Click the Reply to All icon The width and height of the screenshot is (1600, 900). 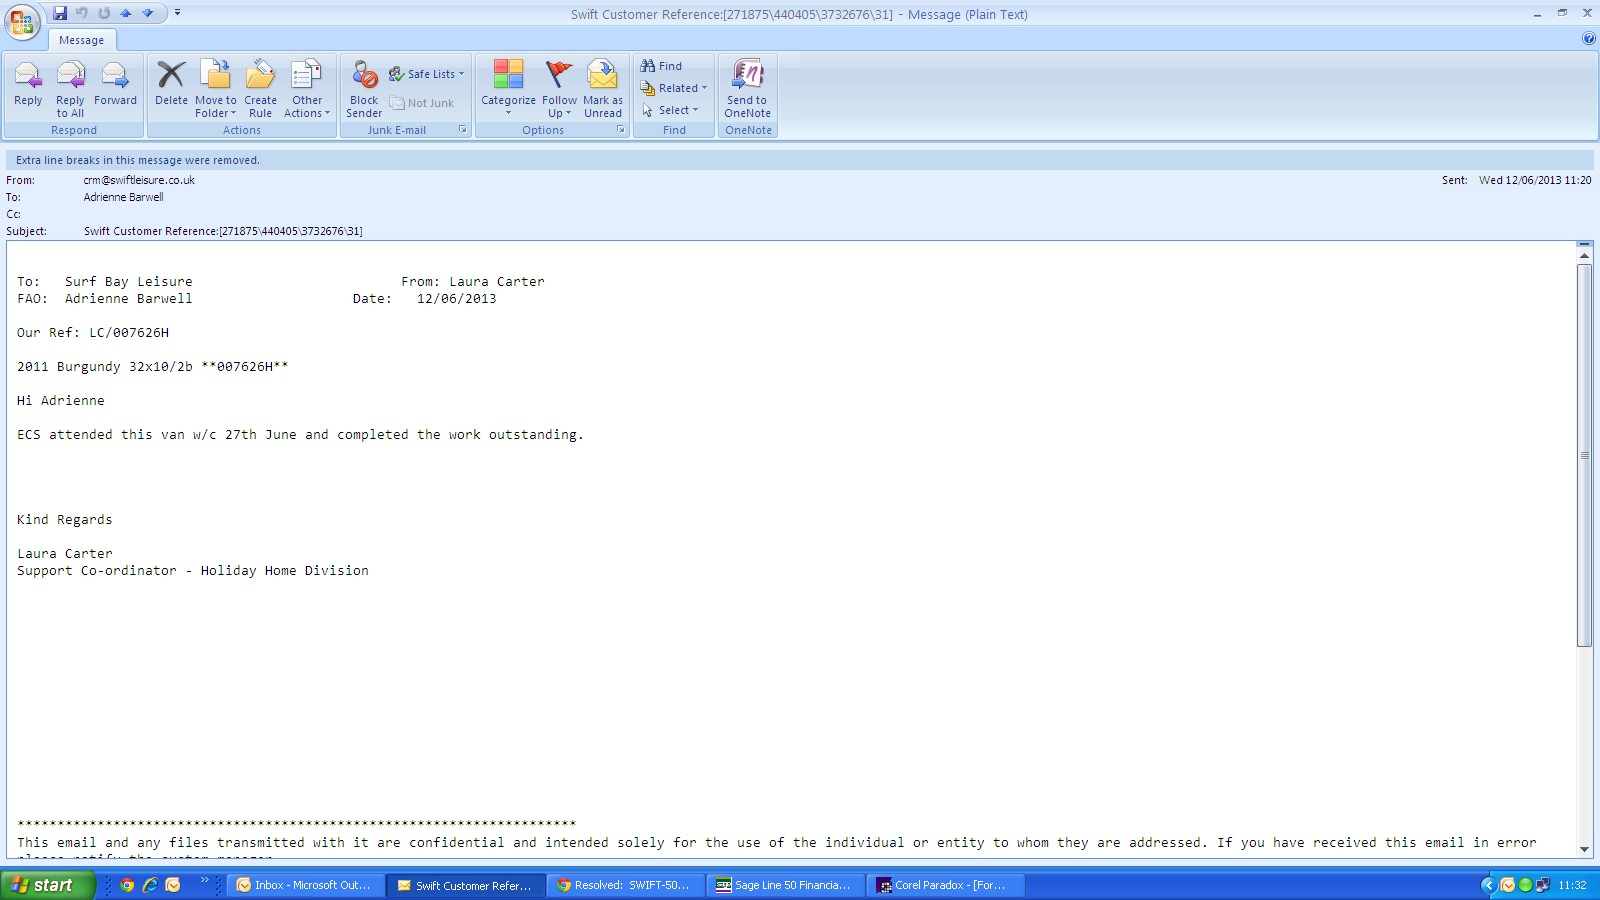click(x=70, y=86)
